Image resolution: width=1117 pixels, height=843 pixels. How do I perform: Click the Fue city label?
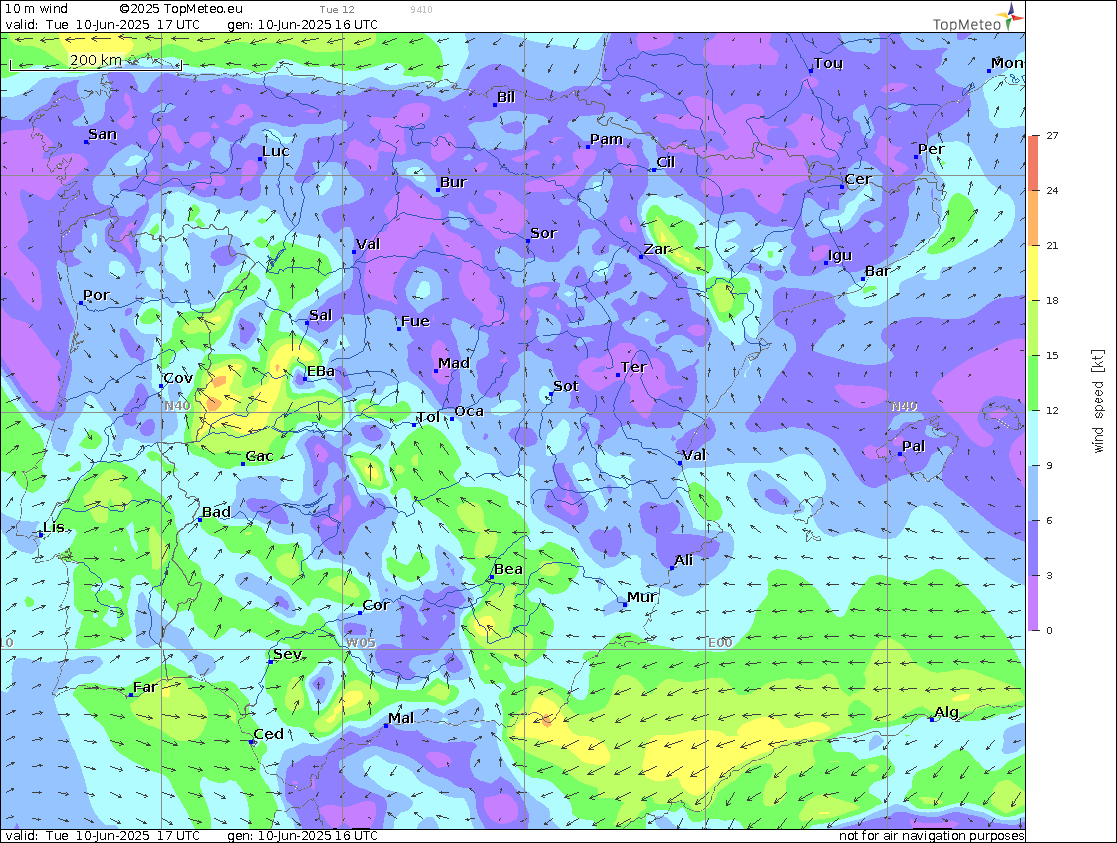tap(415, 321)
